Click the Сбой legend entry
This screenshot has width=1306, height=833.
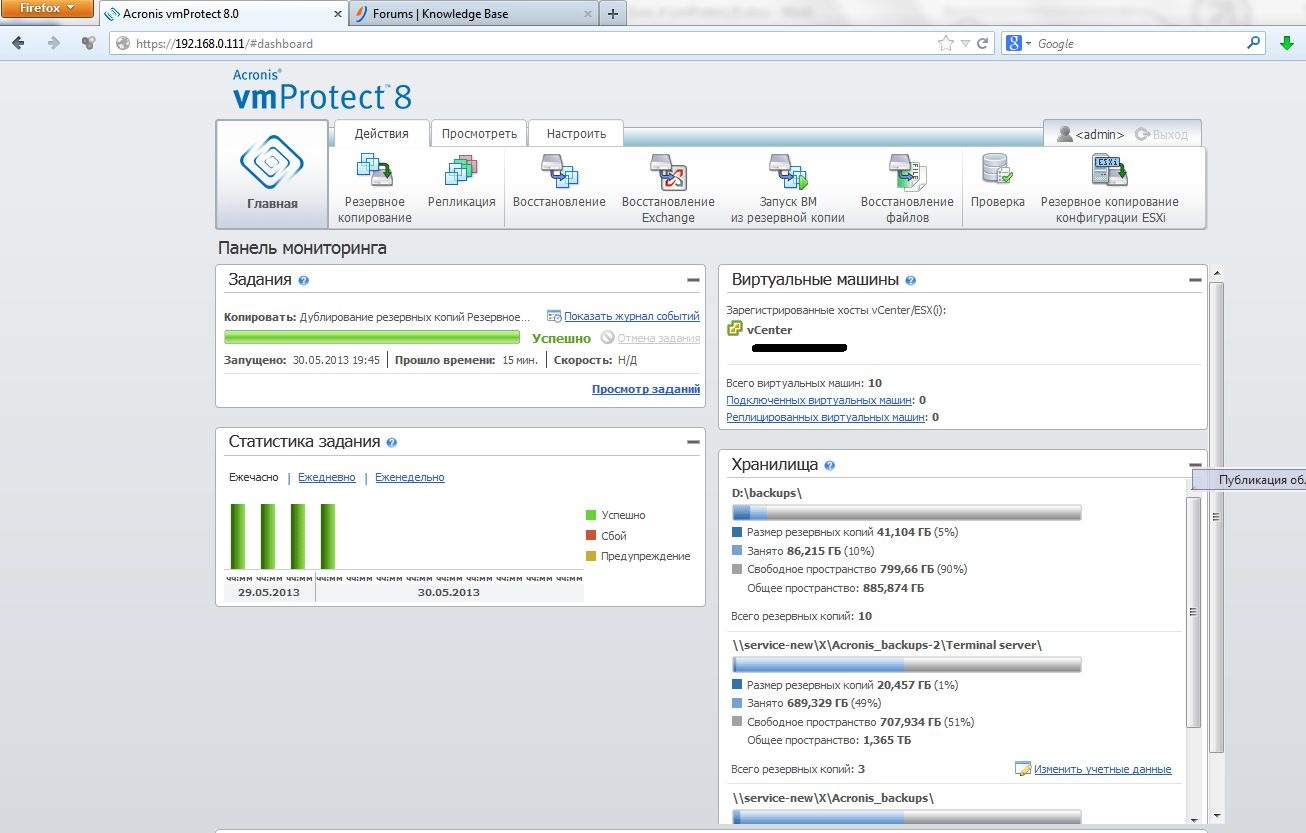point(606,536)
